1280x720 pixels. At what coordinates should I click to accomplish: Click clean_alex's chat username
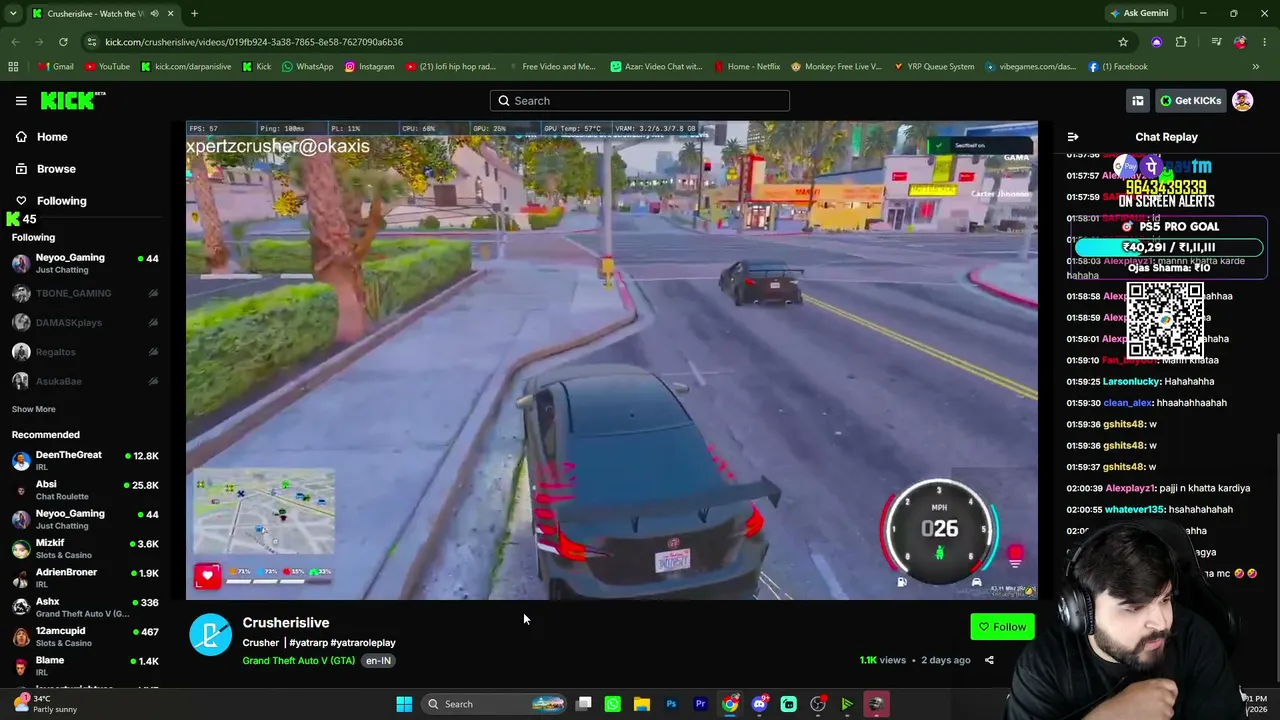tap(1127, 403)
